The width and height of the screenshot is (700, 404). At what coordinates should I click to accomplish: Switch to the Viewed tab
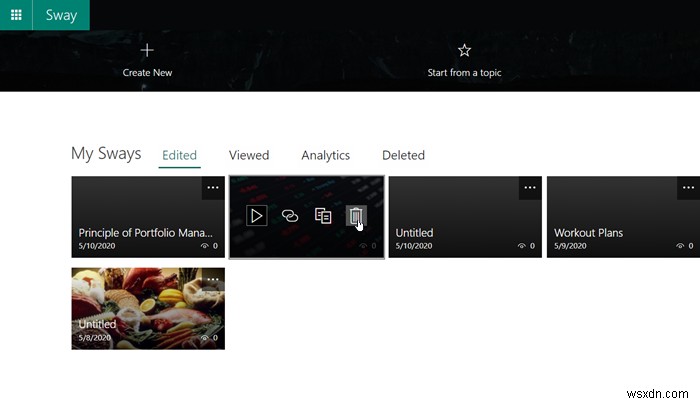(249, 155)
